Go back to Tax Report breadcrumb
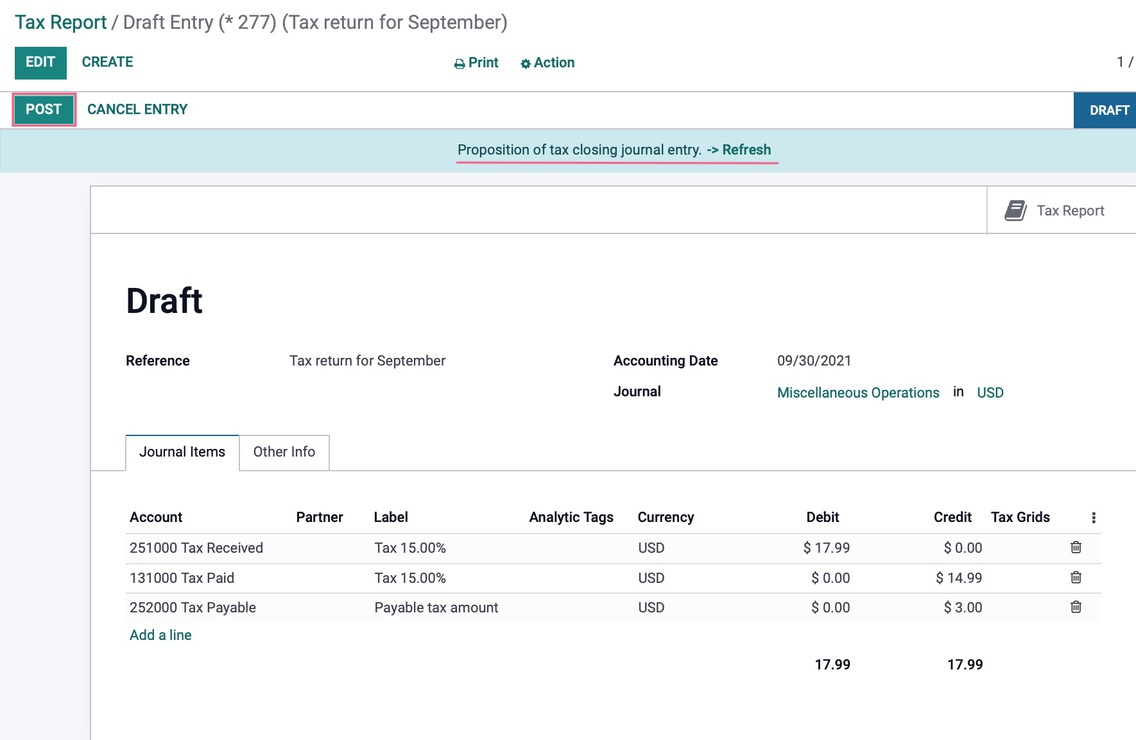 point(61,22)
